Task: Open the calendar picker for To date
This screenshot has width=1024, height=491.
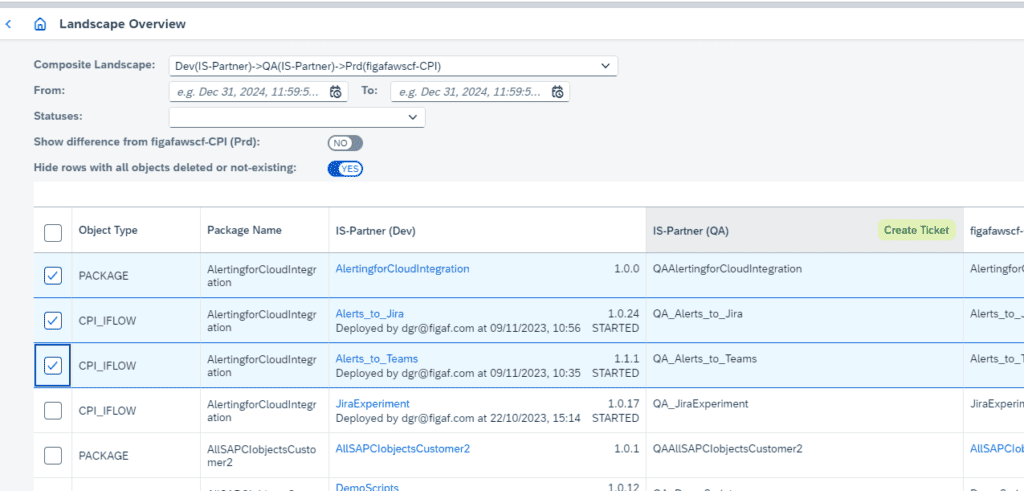Action: pos(557,92)
